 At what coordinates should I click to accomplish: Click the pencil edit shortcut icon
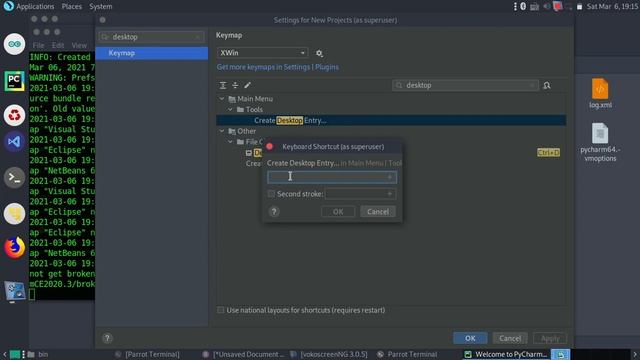247,85
